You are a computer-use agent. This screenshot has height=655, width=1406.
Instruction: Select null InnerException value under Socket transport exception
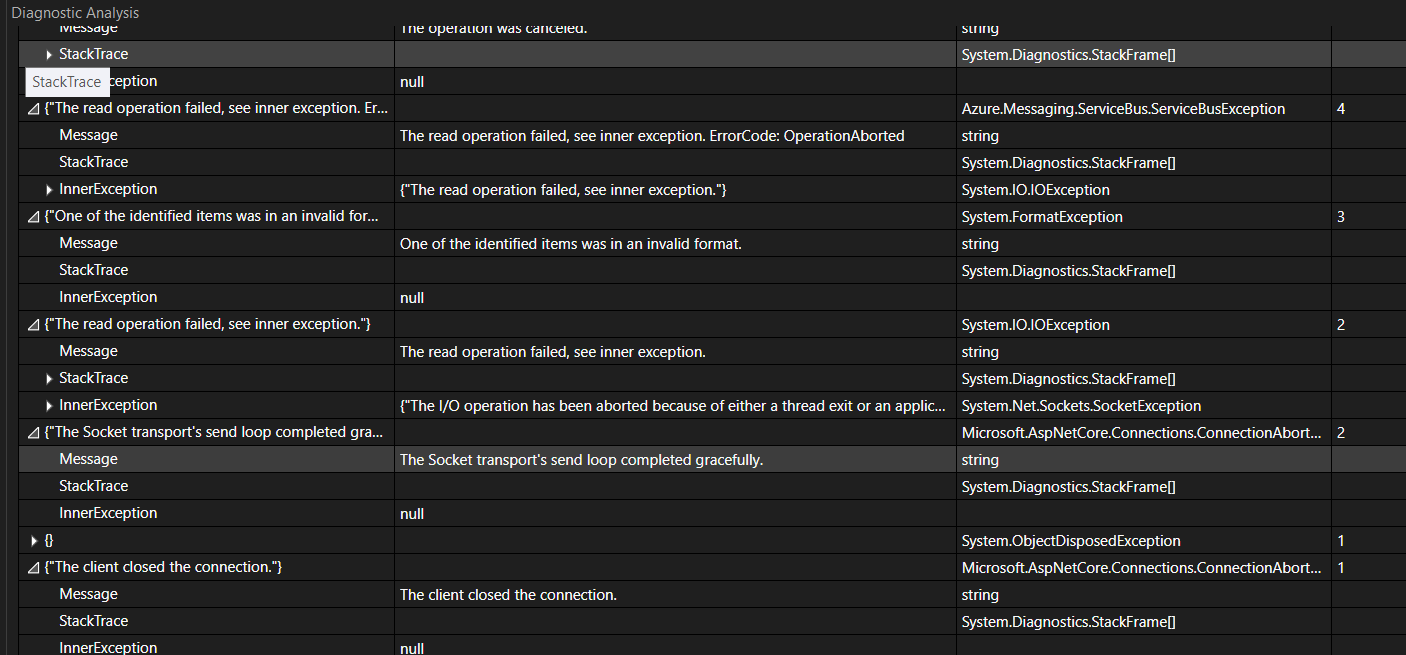coord(412,514)
